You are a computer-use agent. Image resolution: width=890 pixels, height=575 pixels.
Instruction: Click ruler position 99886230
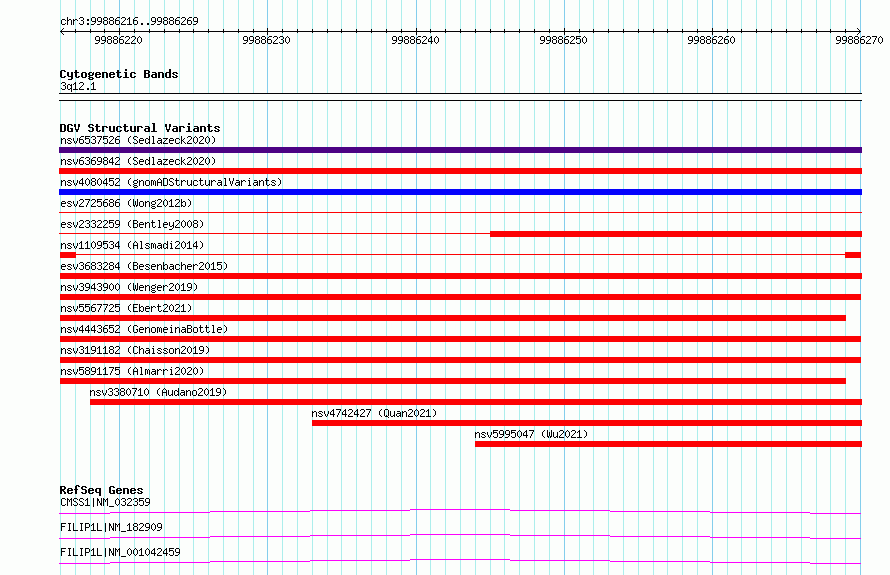coord(266,40)
